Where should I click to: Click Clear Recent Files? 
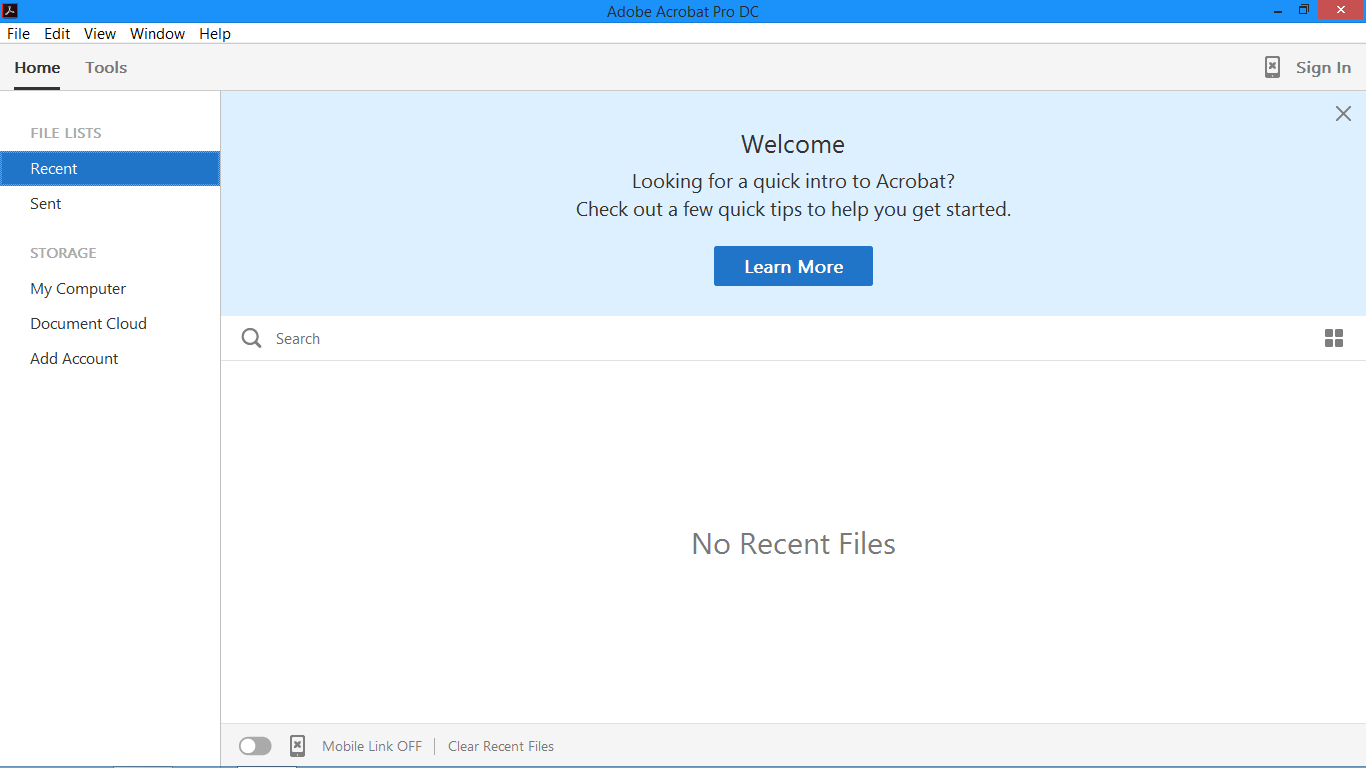500,746
